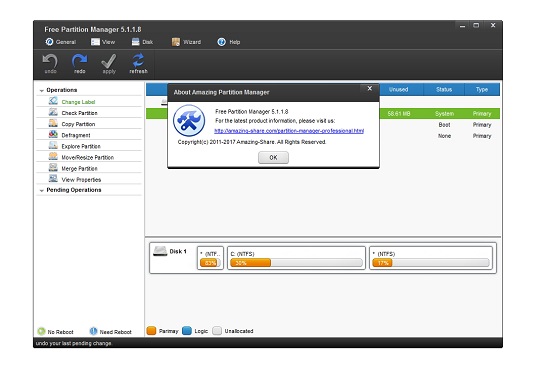Click the View Properties icon
Screen dimensions: 550x378
53,179
